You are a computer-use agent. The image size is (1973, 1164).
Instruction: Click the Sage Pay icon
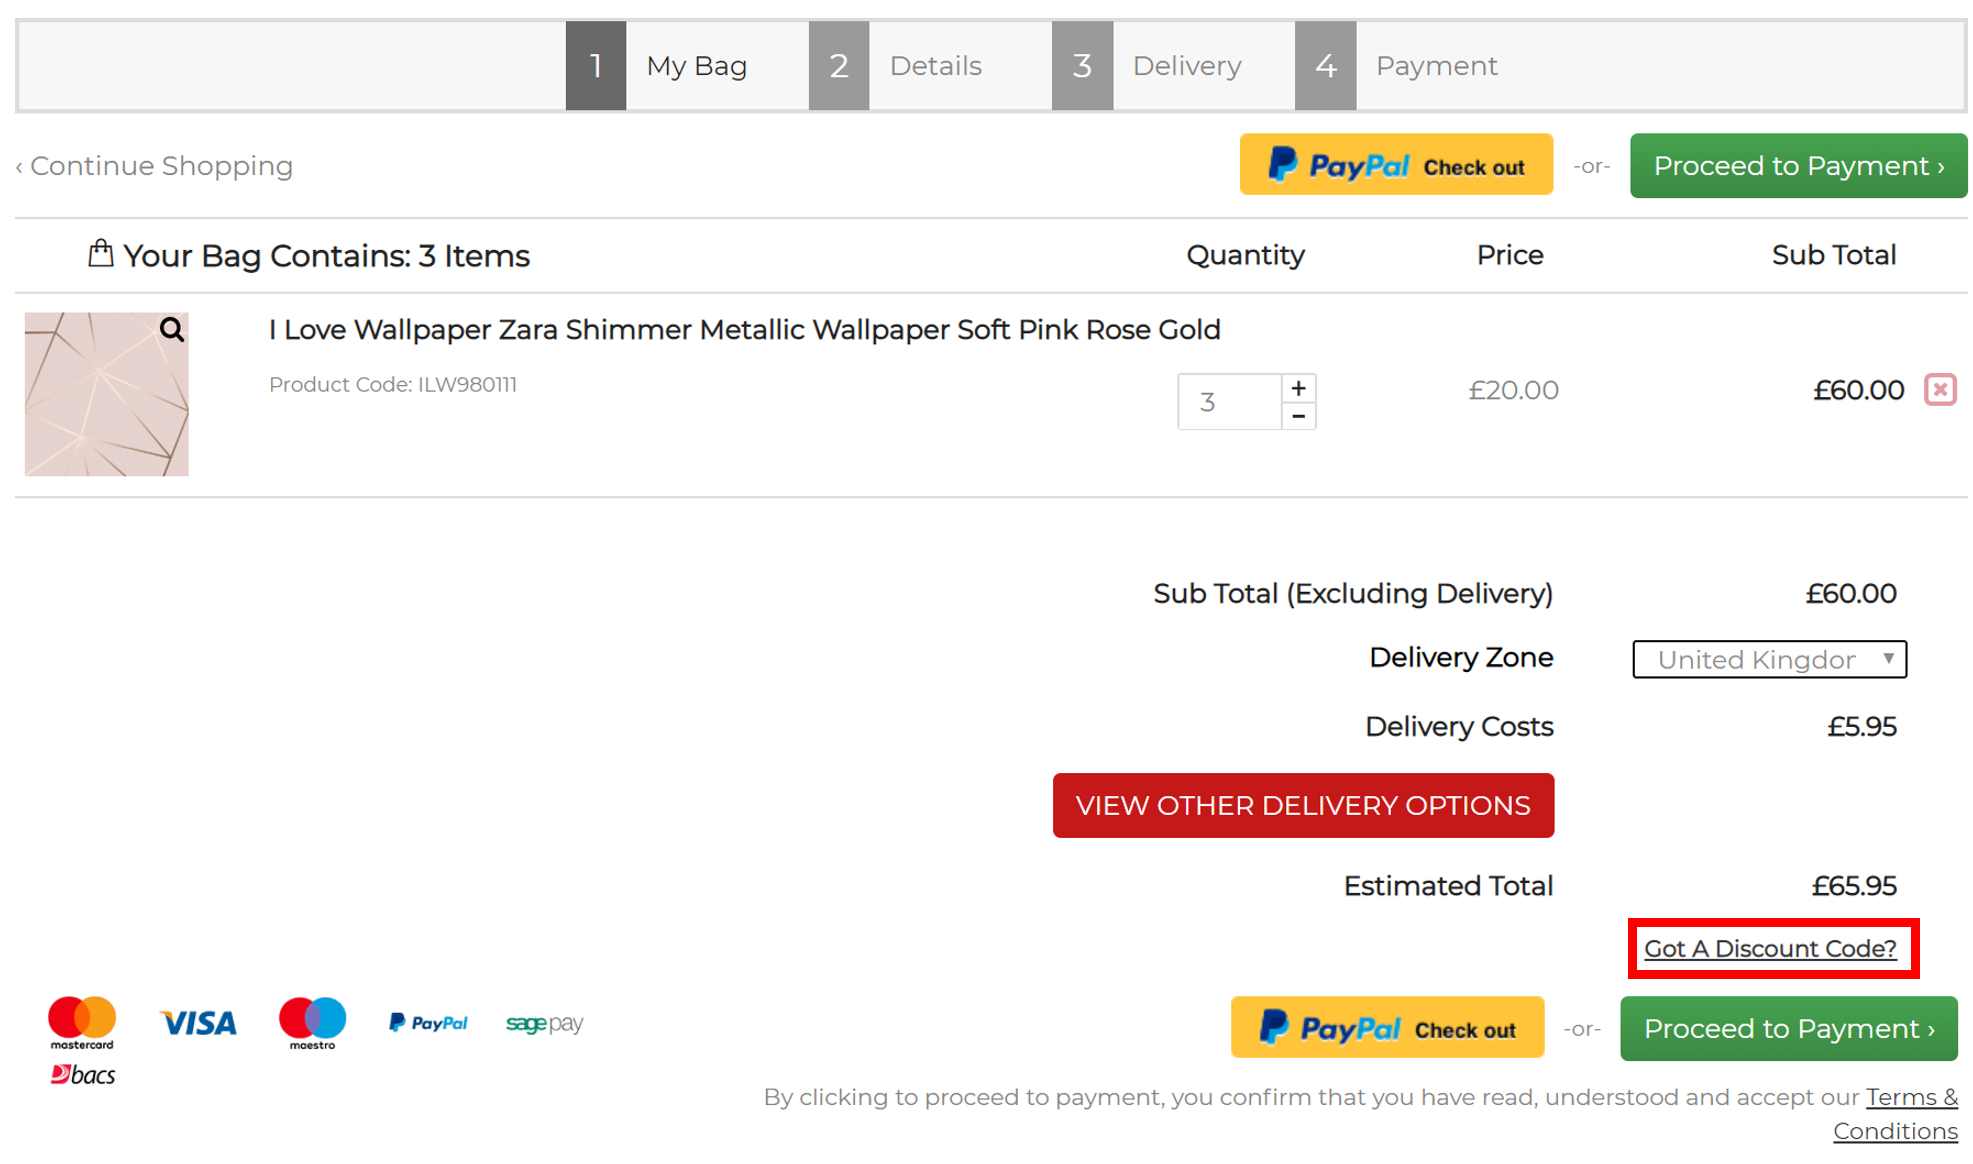544,1023
